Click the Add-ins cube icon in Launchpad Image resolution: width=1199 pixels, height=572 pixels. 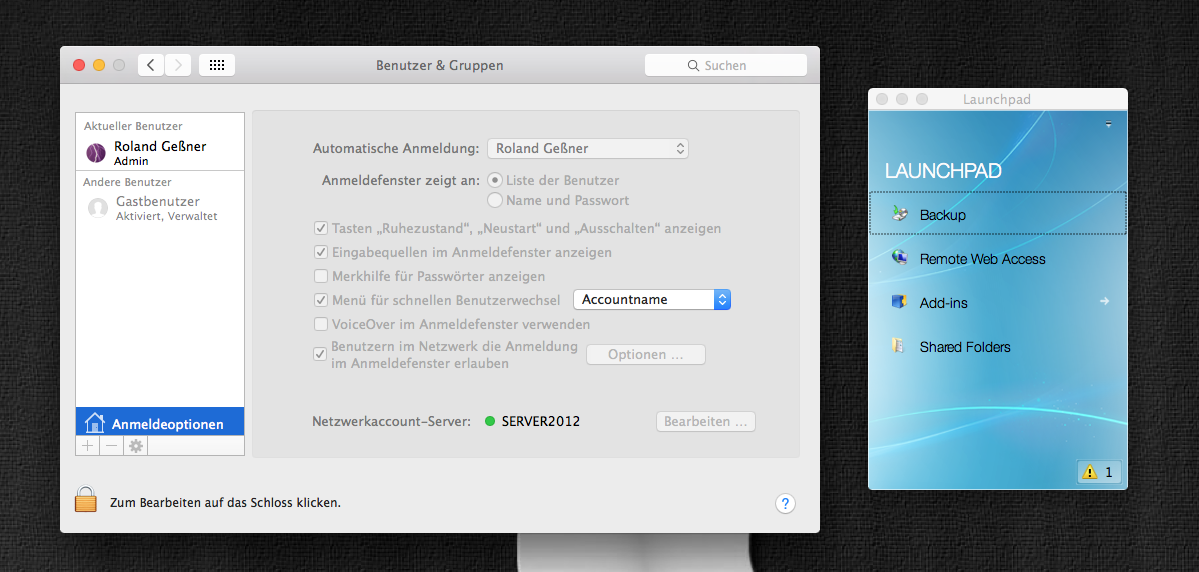pyautogui.click(x=899, y=302)
